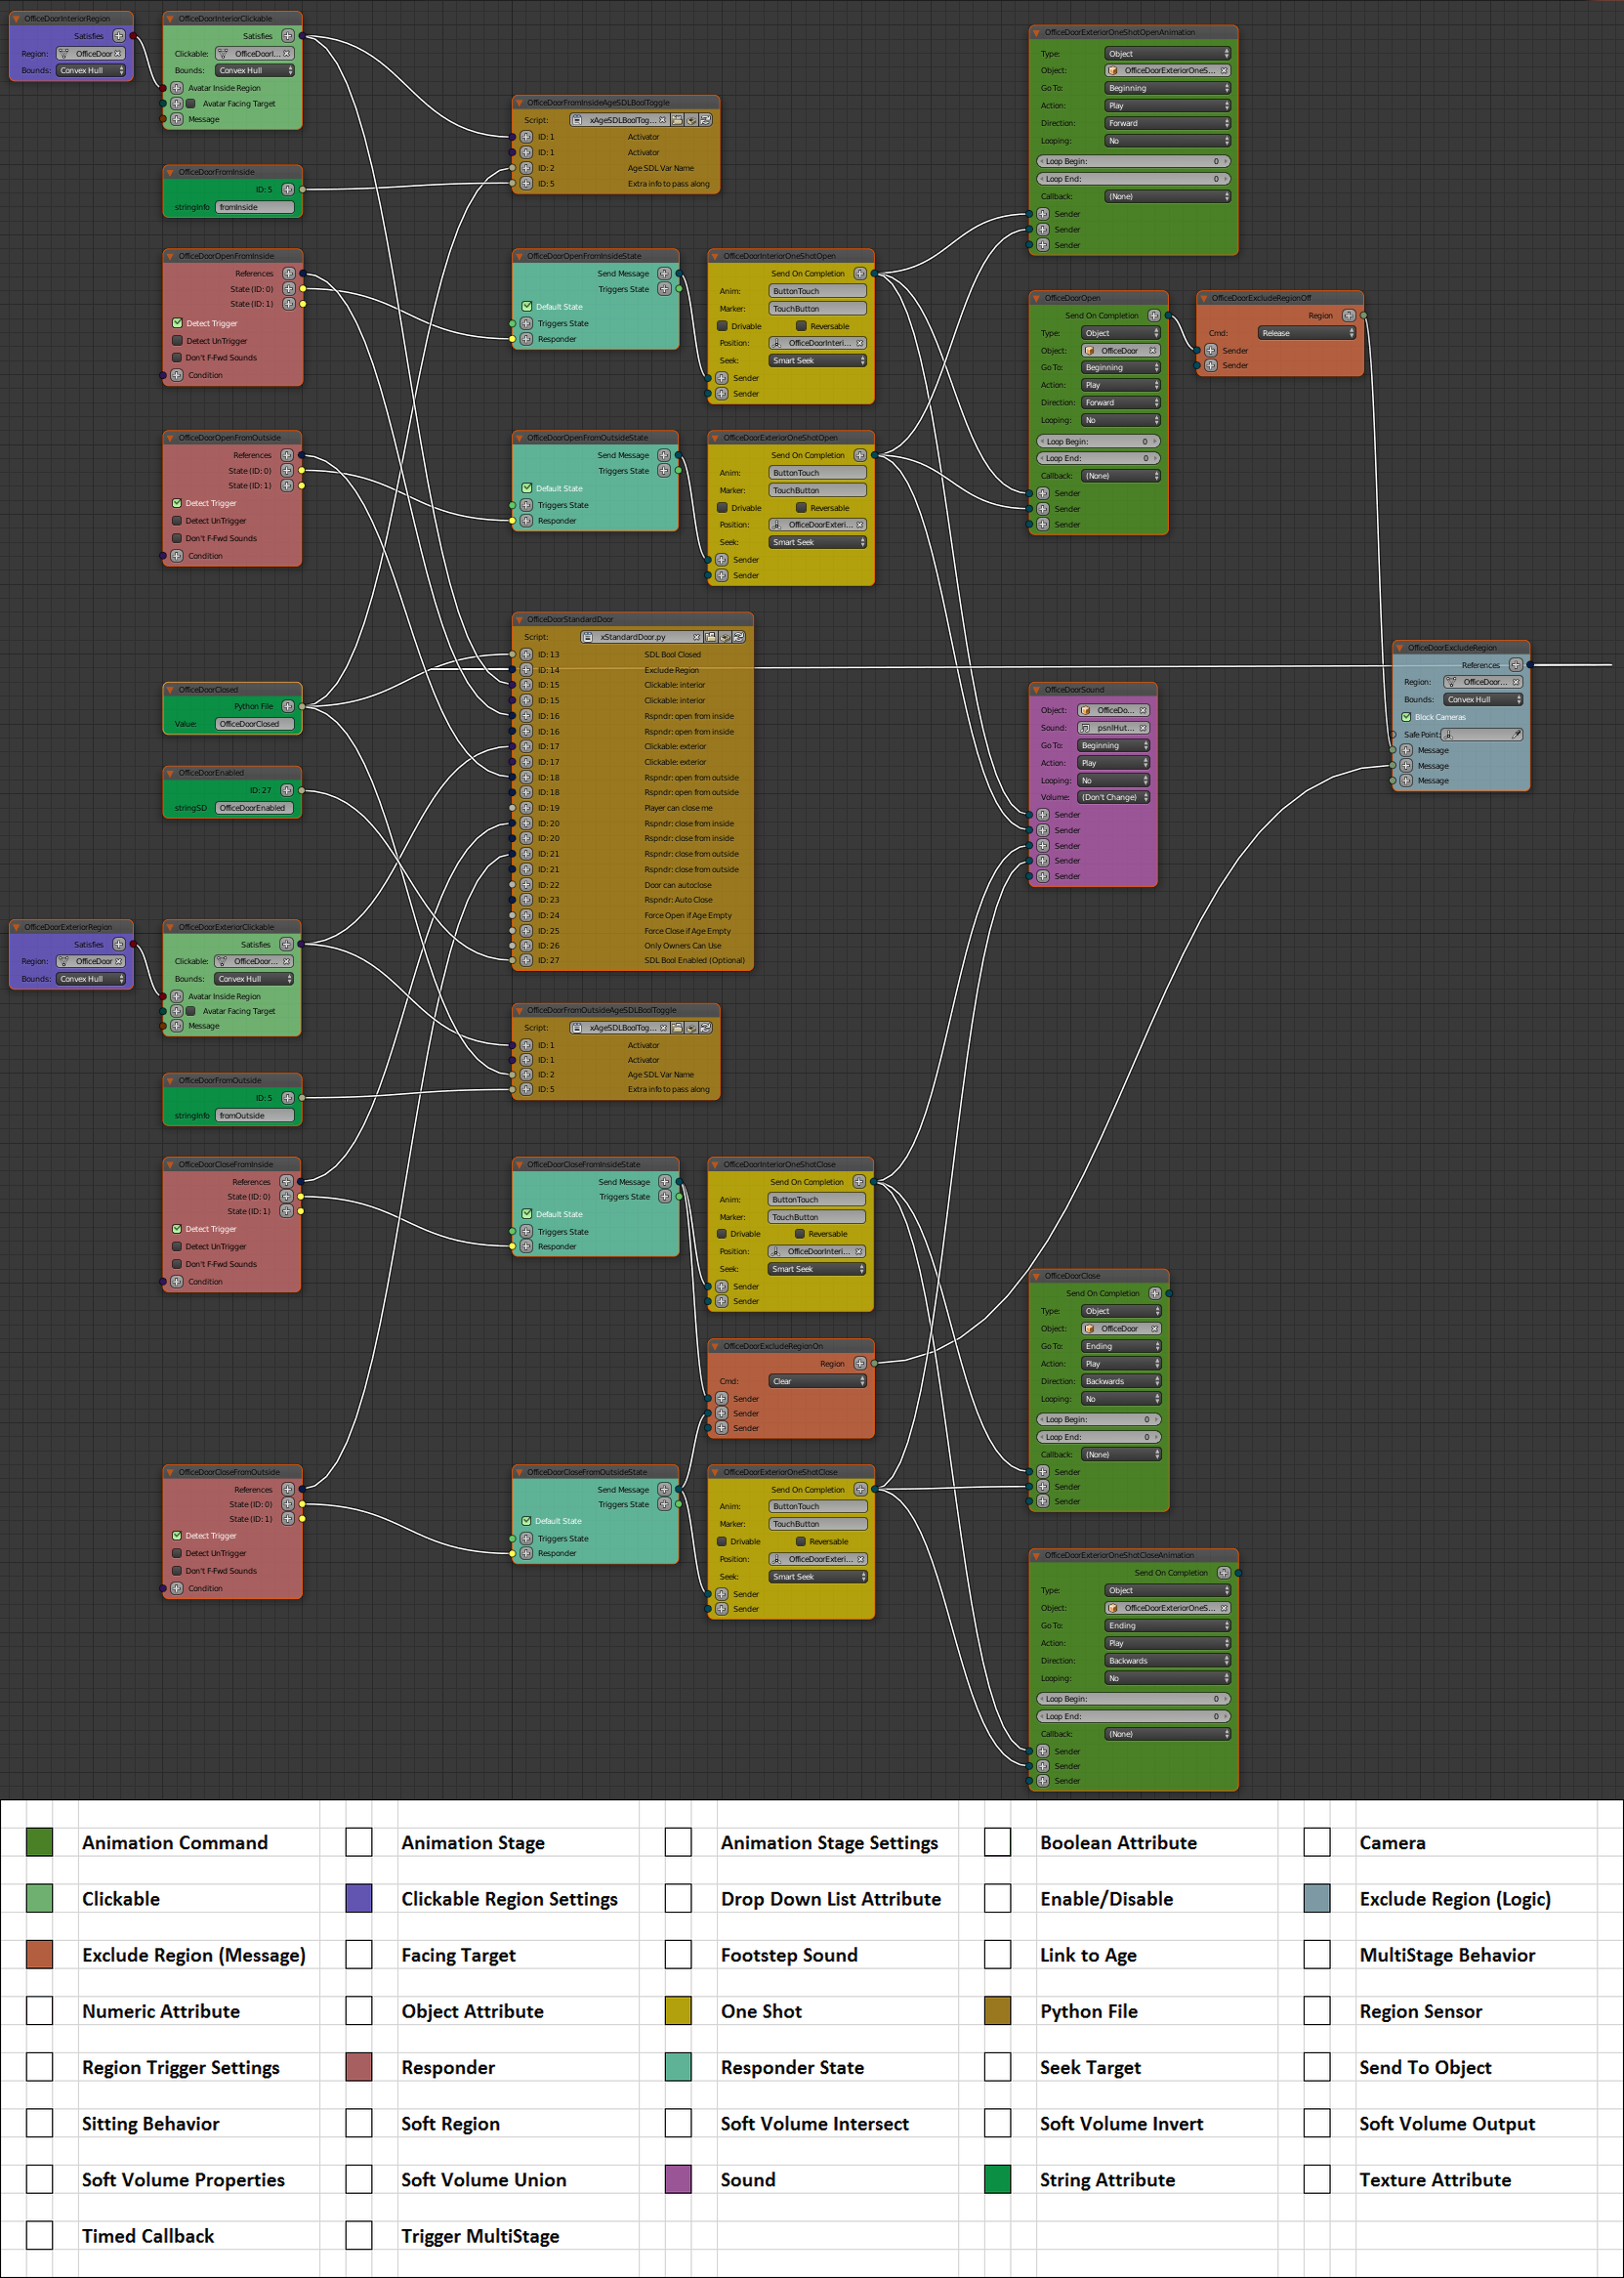Click the Sound purple legend swatch
The image size is (1624, 2278).
[678, 2179]
